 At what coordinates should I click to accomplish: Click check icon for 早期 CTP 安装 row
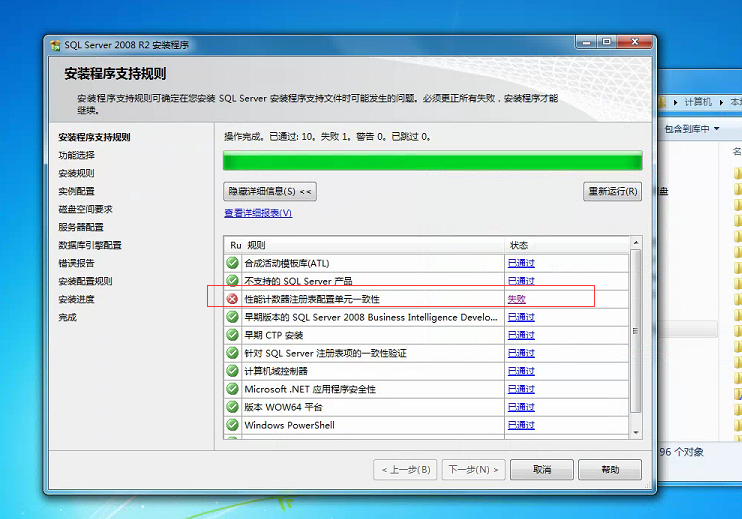[232, 334]
